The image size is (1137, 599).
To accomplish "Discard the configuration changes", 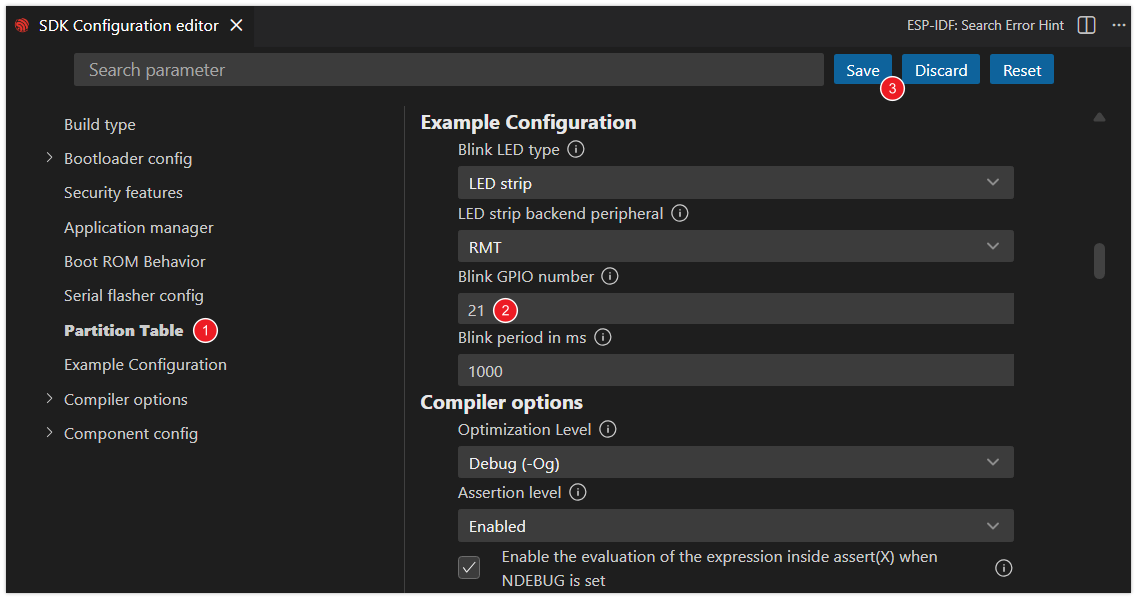I will click(940, 69).
